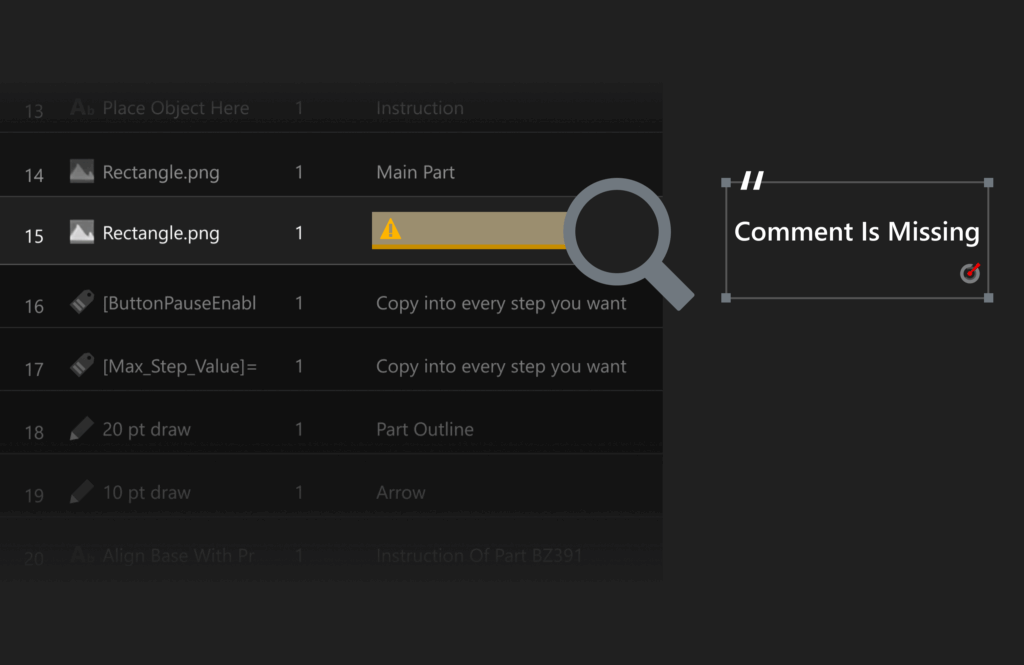The width and height of the screenshot is (1024, 665).
Task: Click the tag icon beside [ButtonPauseEnabl
Action: pos(82,303)
